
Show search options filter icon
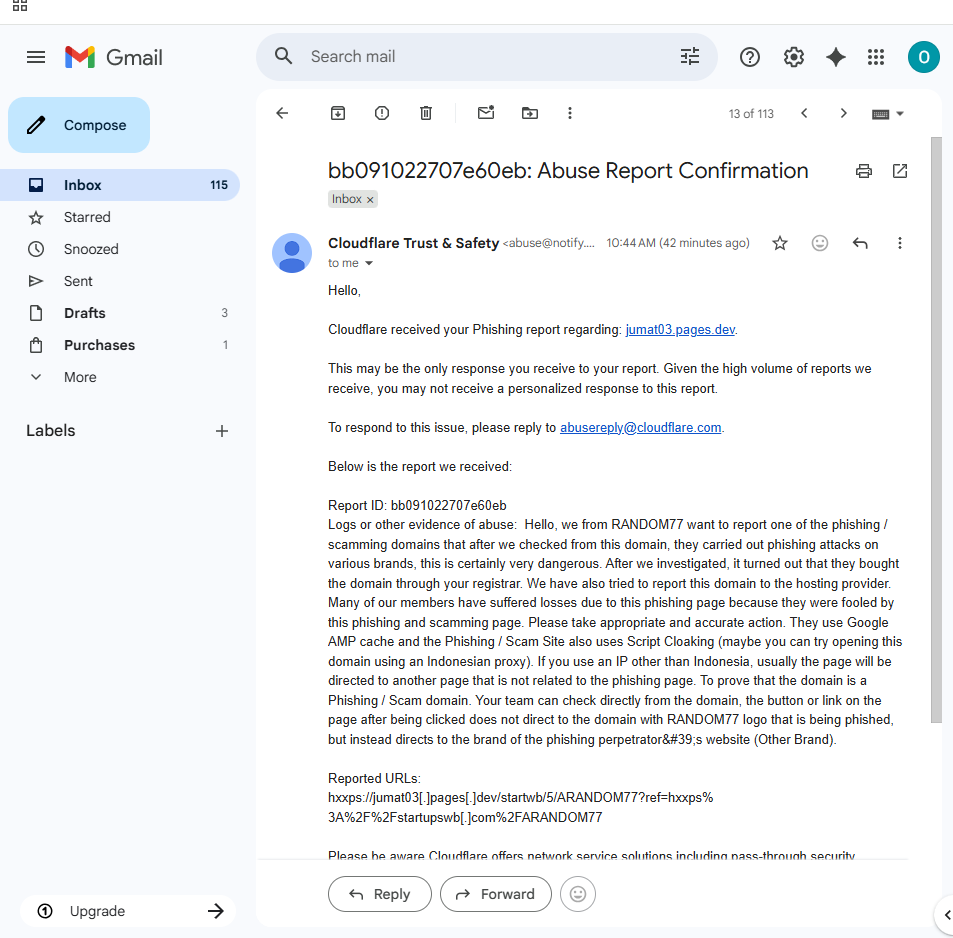690,57
